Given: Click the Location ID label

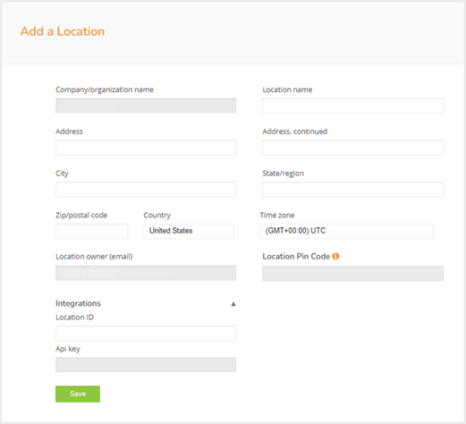Looking at the screenshot, I should (x=74, y=317).
